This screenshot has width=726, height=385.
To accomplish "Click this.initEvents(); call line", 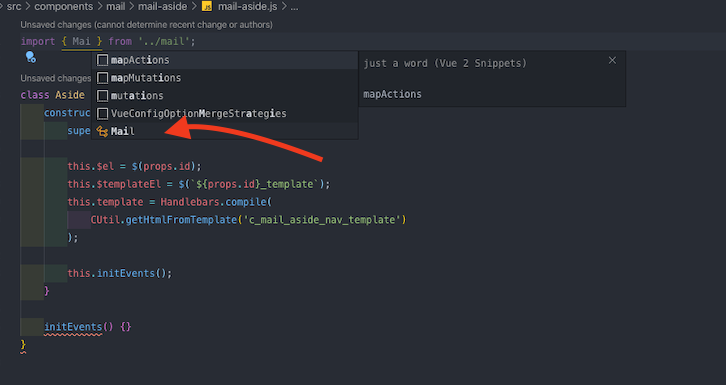I will (x=119, y=273).
